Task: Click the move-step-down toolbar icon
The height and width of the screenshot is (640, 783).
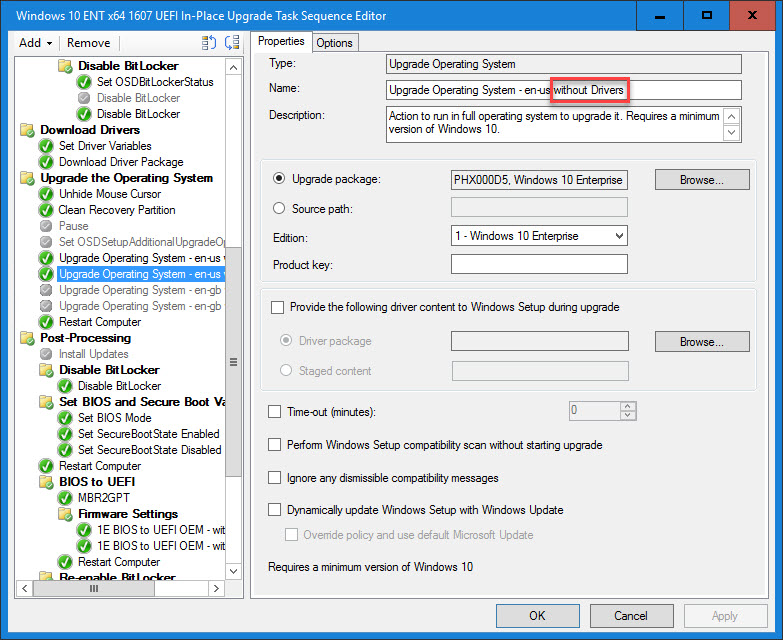Action: [x=232, y=43]
